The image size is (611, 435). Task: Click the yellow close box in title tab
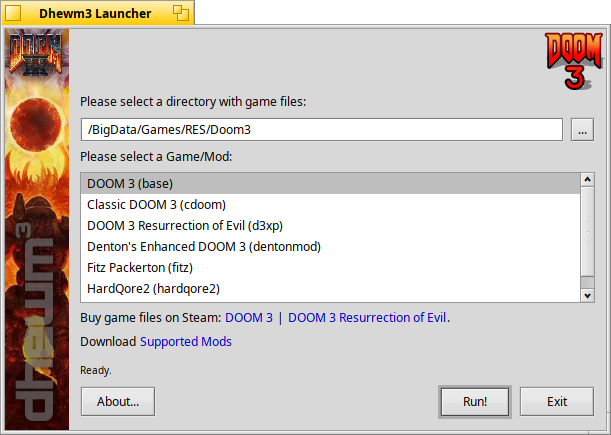tap(13, 13)
